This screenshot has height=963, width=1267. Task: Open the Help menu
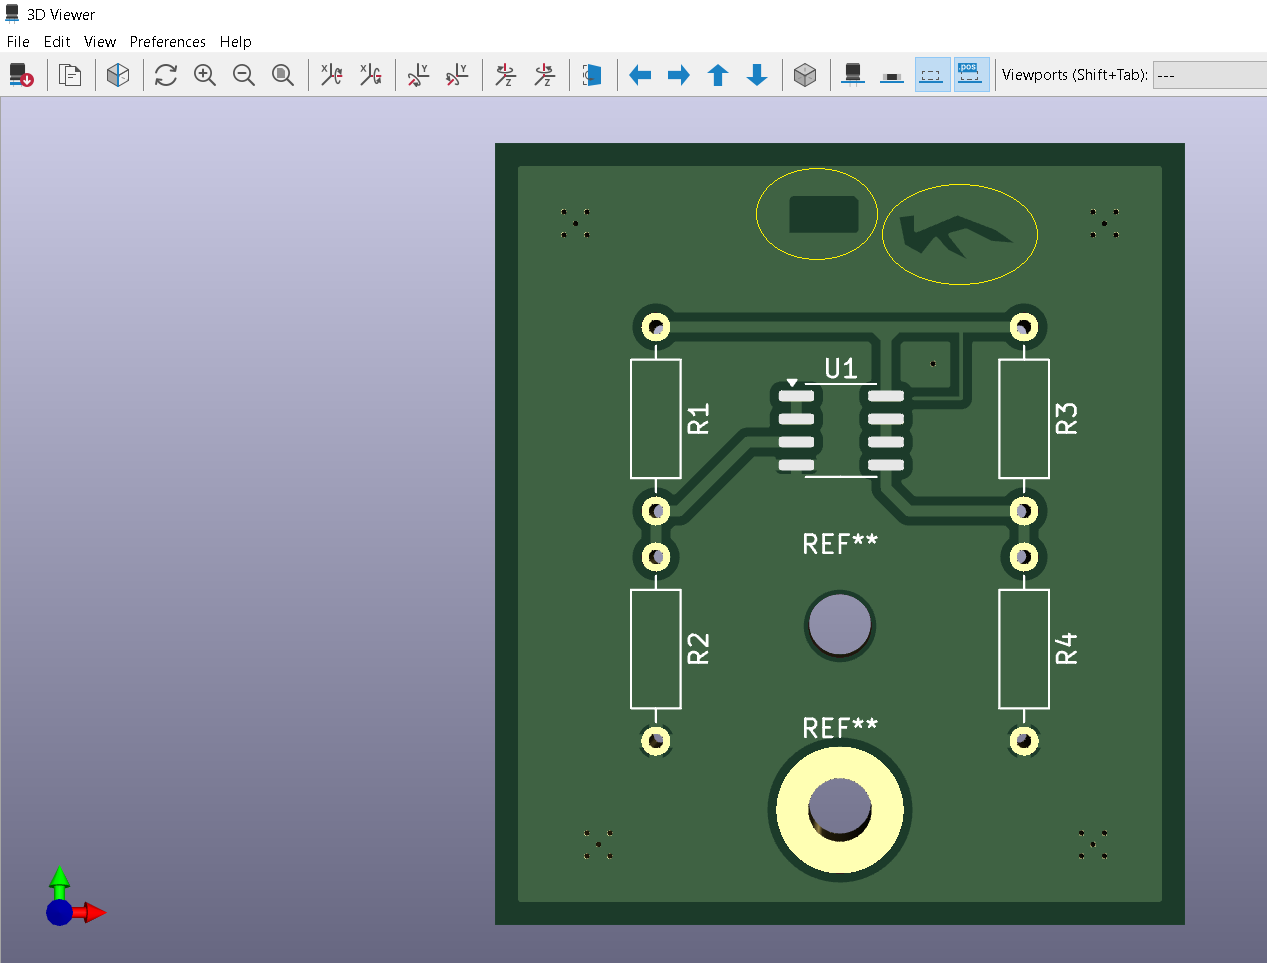pyautogui.click(x=236, y=42)
